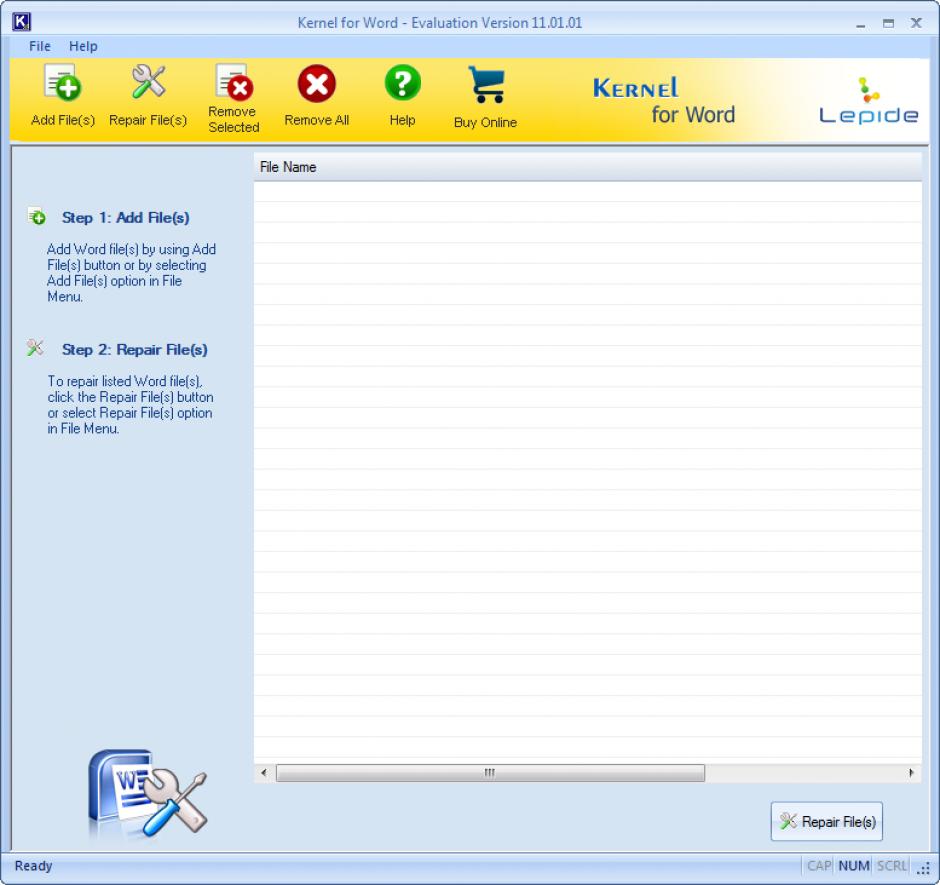
Task: Click the Word repair illustration image
Action: point(147,793)
